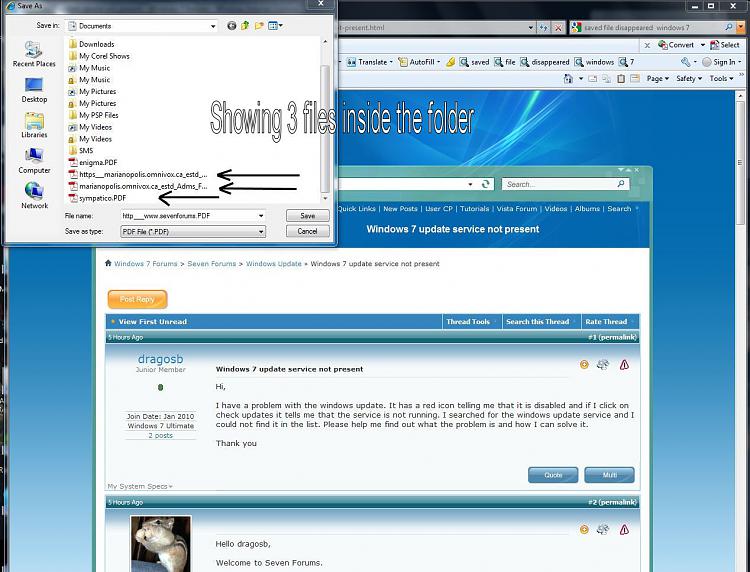Click Quote on dragosb's post
The image size is (750, 572).
tap(553, 475)
